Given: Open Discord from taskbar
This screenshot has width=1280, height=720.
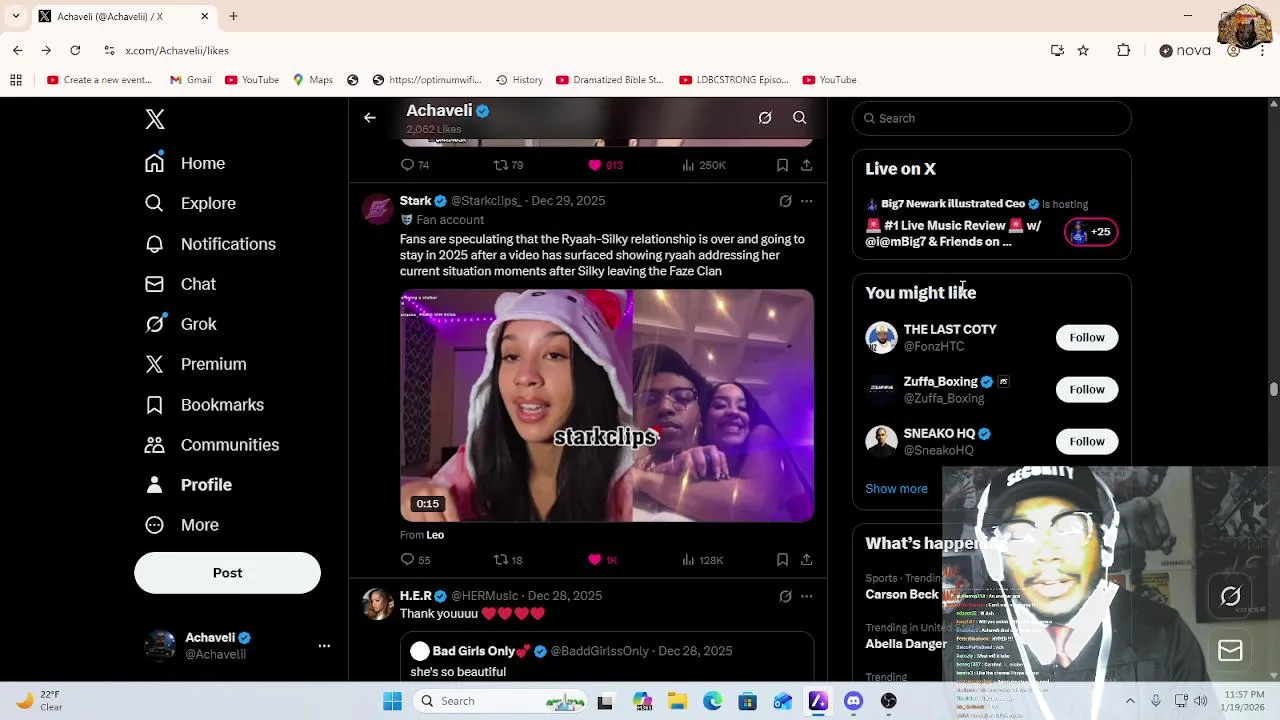Looking at the screenshot, I should pos(853,701).
